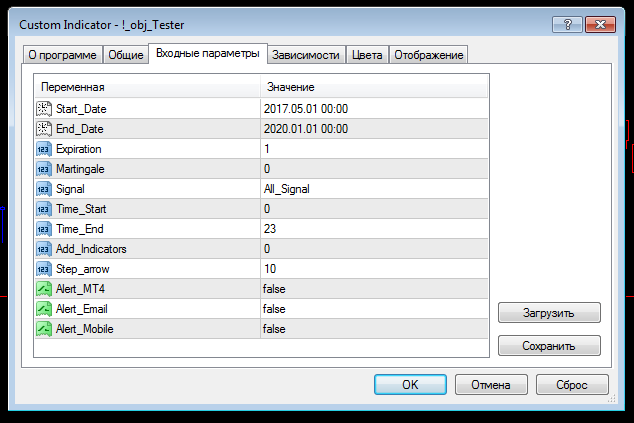Open the question mark help button
The image size is (634, 423).
click(567, 25)
